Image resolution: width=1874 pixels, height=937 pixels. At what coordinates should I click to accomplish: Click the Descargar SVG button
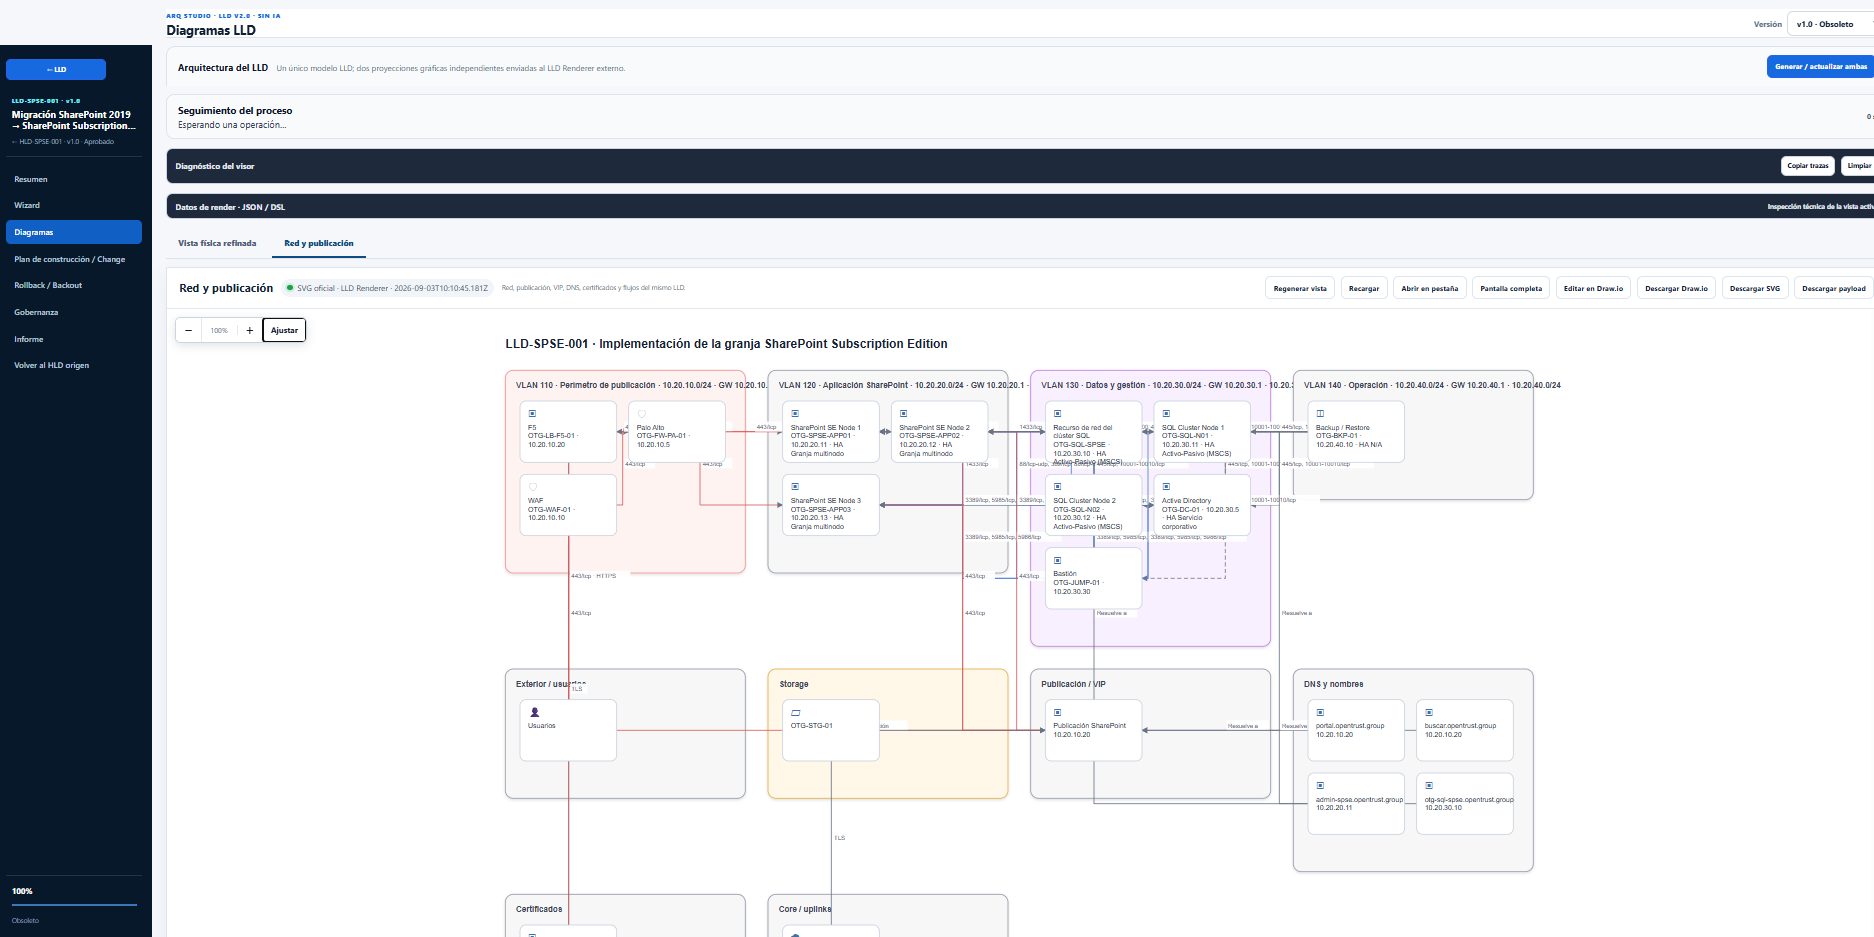click(x=1755, y=288)
